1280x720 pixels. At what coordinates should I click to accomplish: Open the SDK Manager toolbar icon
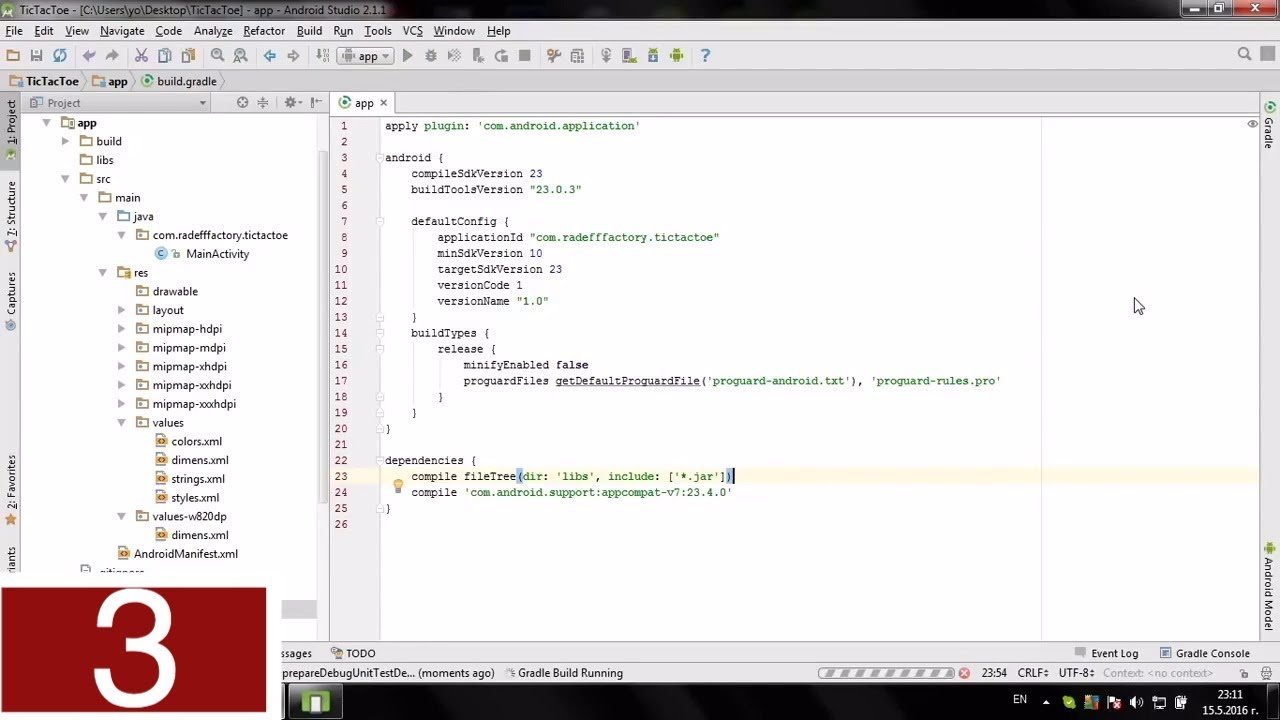[x=653, y=56]
